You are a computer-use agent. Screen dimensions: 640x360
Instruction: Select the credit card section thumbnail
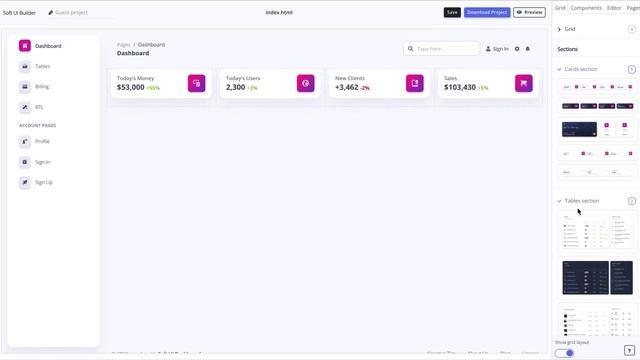(598, 129)
